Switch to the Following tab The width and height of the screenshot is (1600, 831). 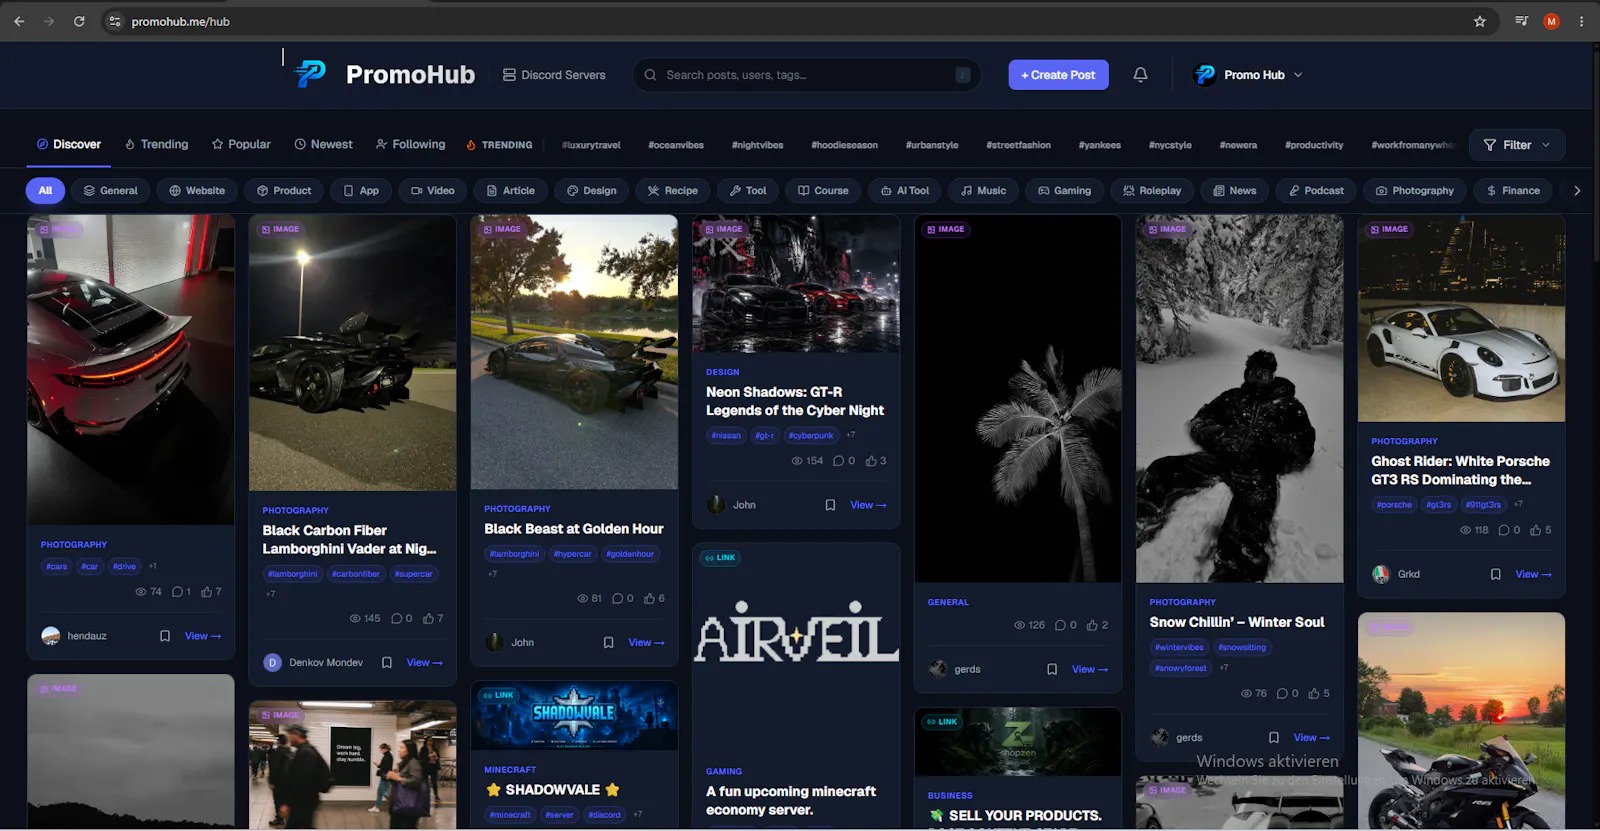pos(410,145)
